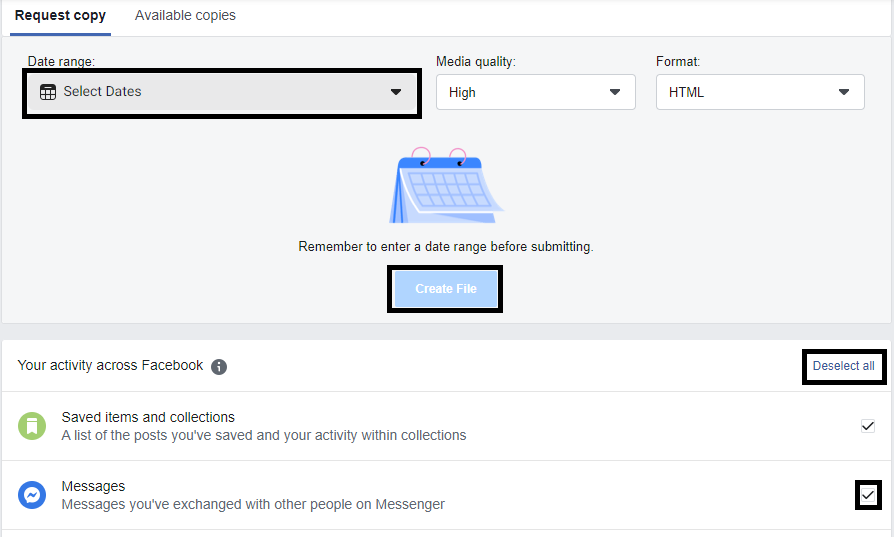This screenshot has width=894, height=537.
Task: Click the Deselect all link
Action: click(843, 366)
